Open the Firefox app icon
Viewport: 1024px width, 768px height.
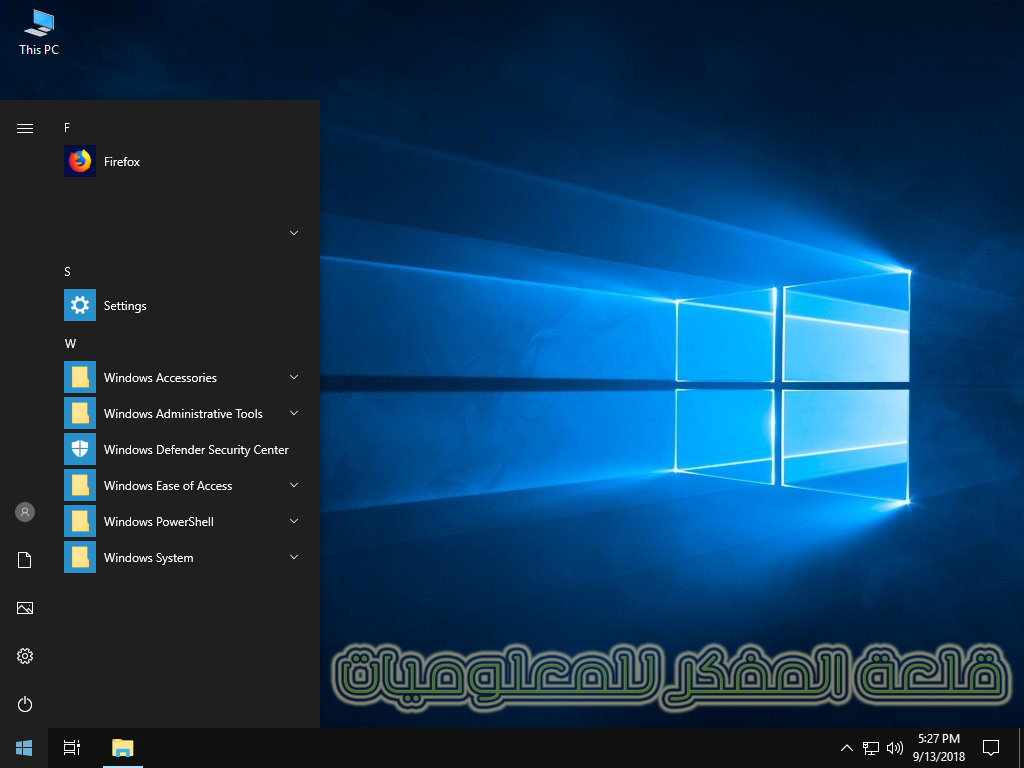click(x=80, y=161)
